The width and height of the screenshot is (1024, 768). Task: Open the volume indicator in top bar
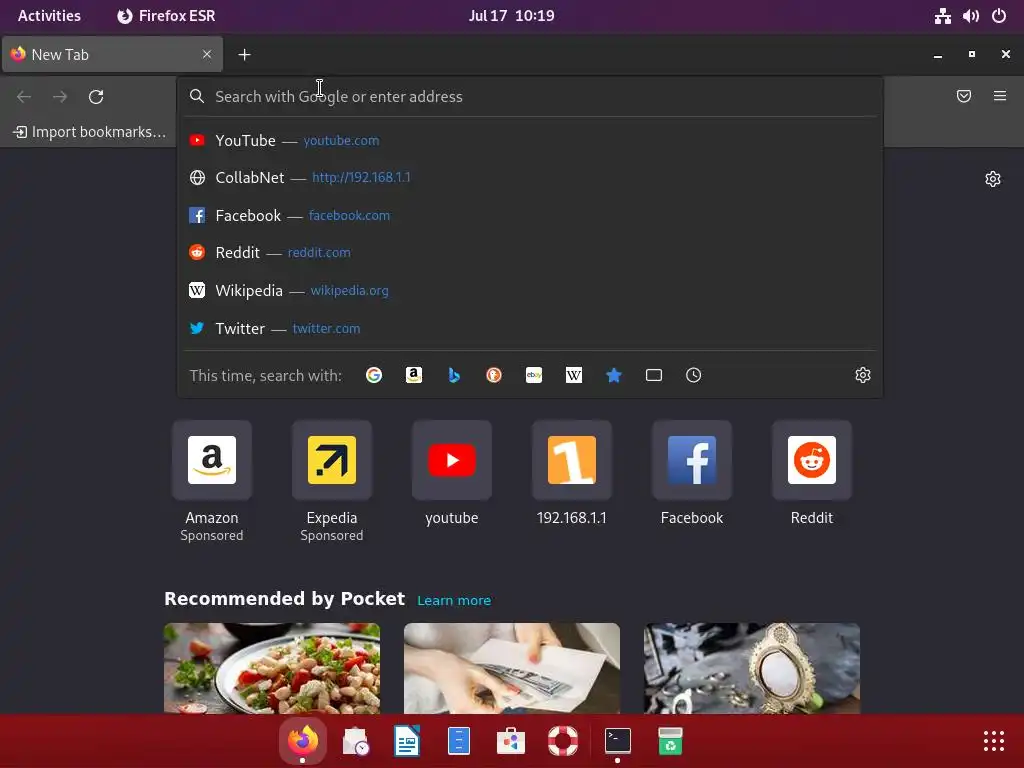tap(970, 16)
